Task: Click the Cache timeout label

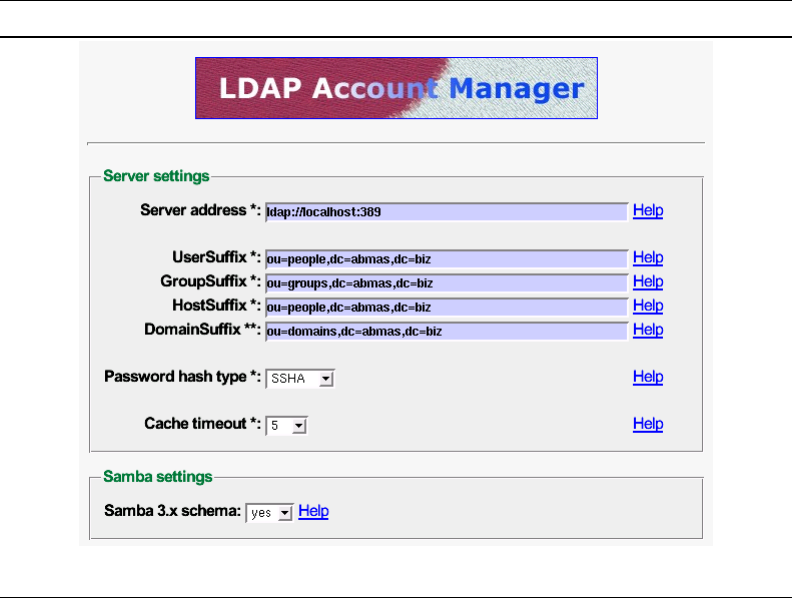Action: 203,423
